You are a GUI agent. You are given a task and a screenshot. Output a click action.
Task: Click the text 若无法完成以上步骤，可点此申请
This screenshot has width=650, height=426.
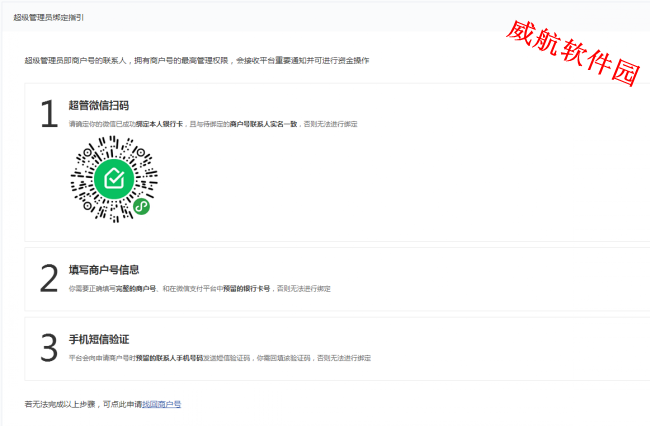click(83, 404)
